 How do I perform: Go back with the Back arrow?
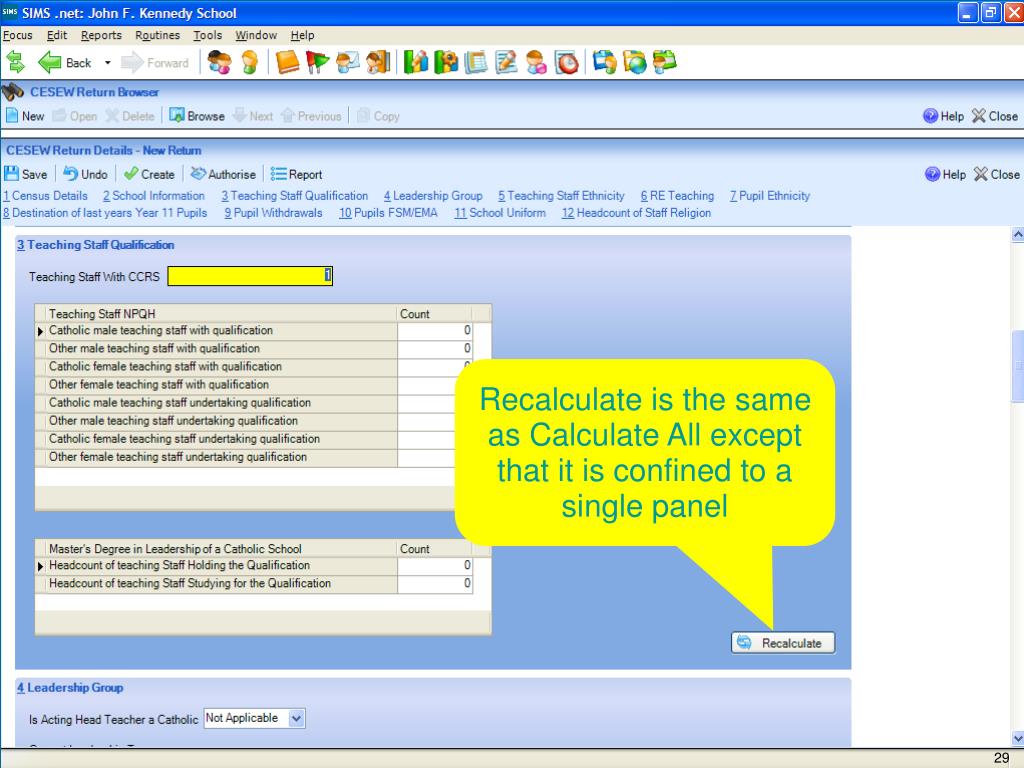[65, 63]
